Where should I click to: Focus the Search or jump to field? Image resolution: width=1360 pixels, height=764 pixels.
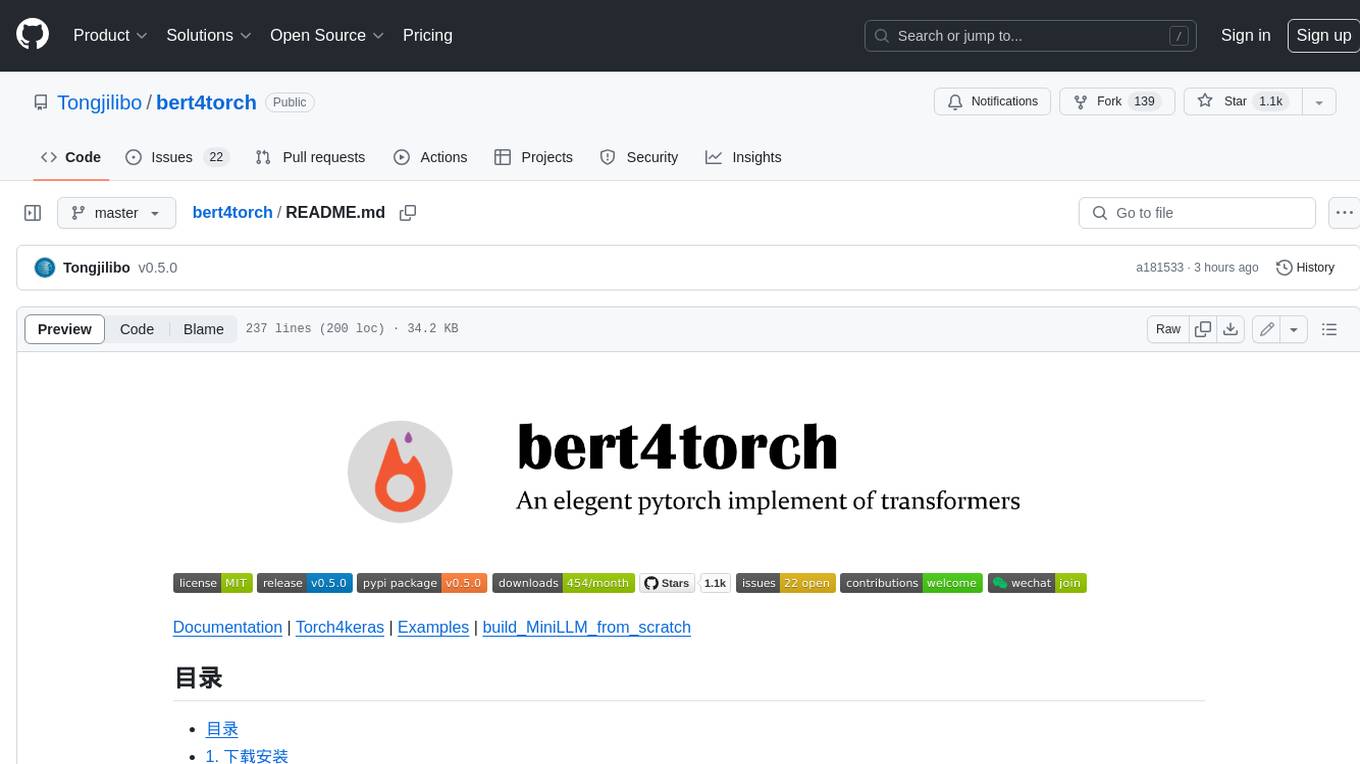click(x=1030, y=36)
